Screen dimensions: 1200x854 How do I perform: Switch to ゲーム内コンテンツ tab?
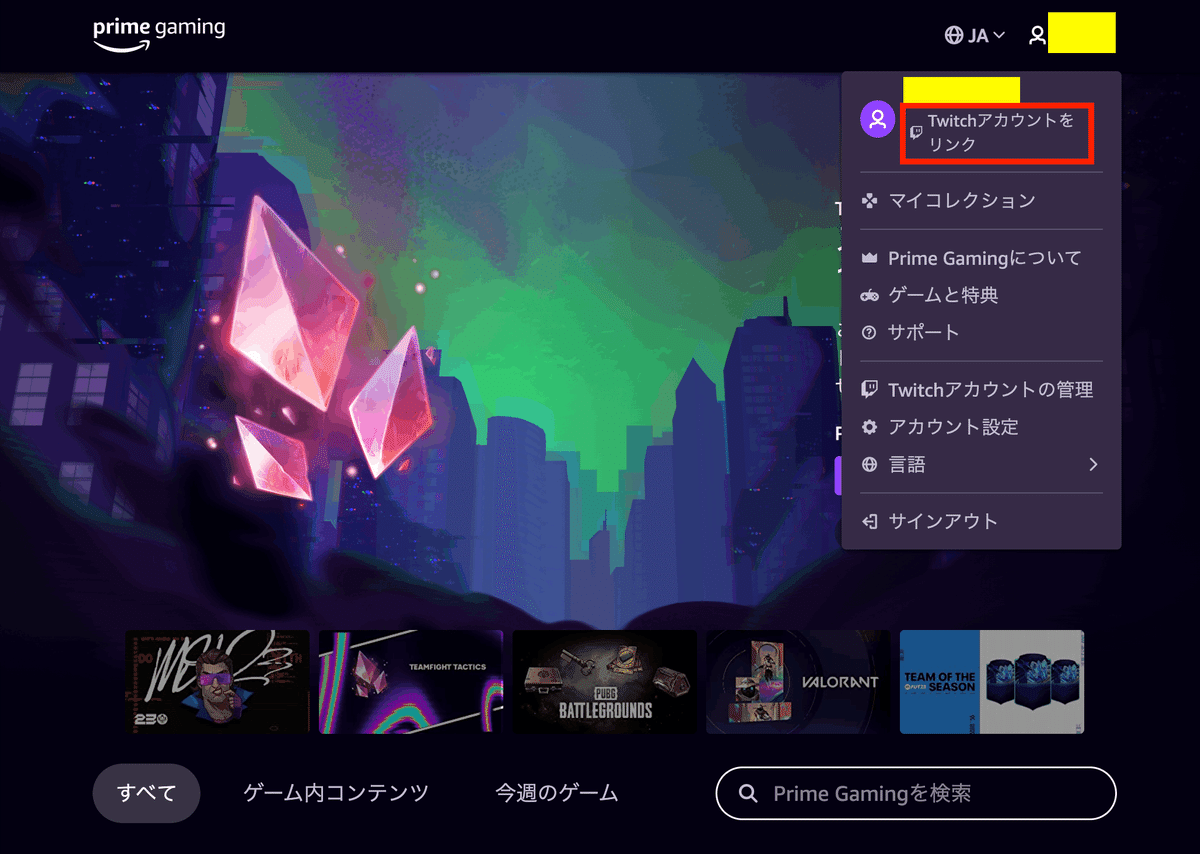336,794
